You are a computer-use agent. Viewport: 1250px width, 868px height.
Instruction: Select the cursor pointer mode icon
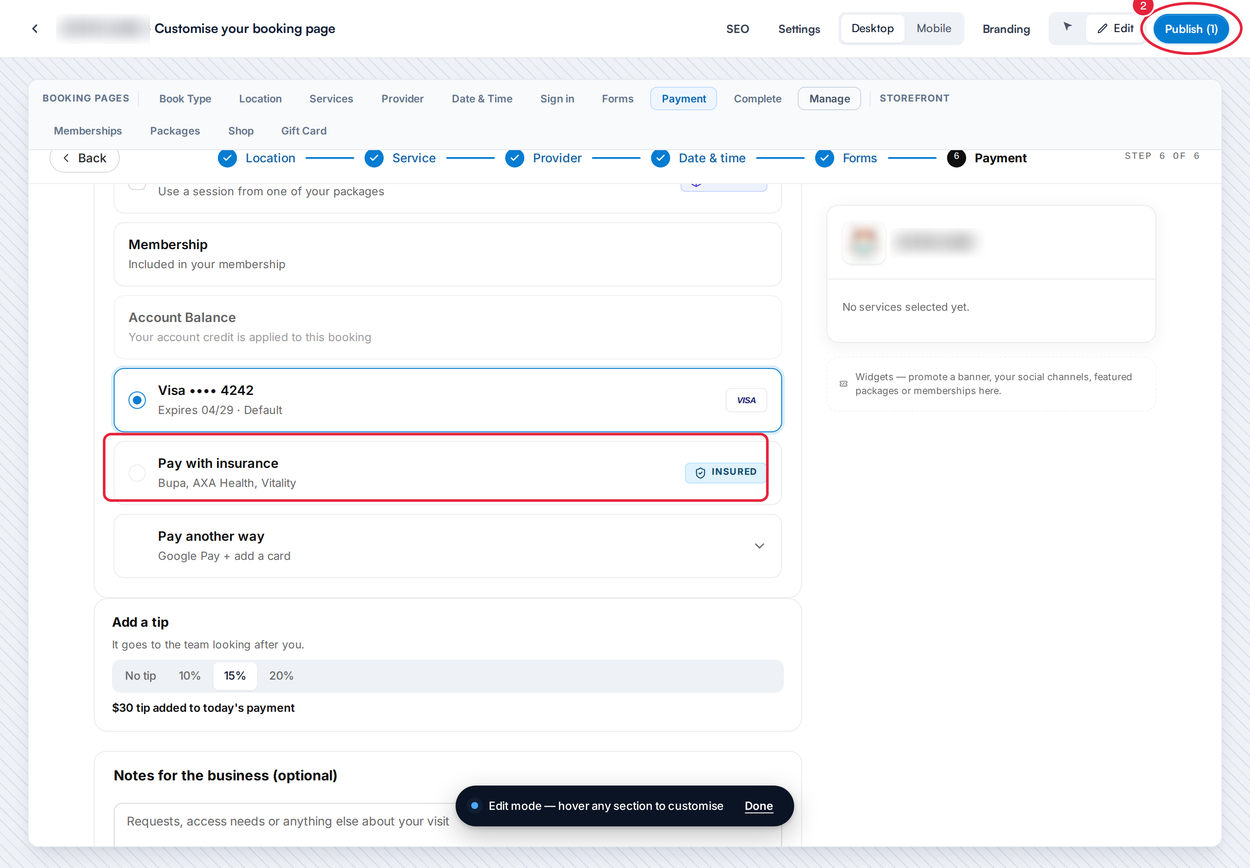coord(1067,28)
